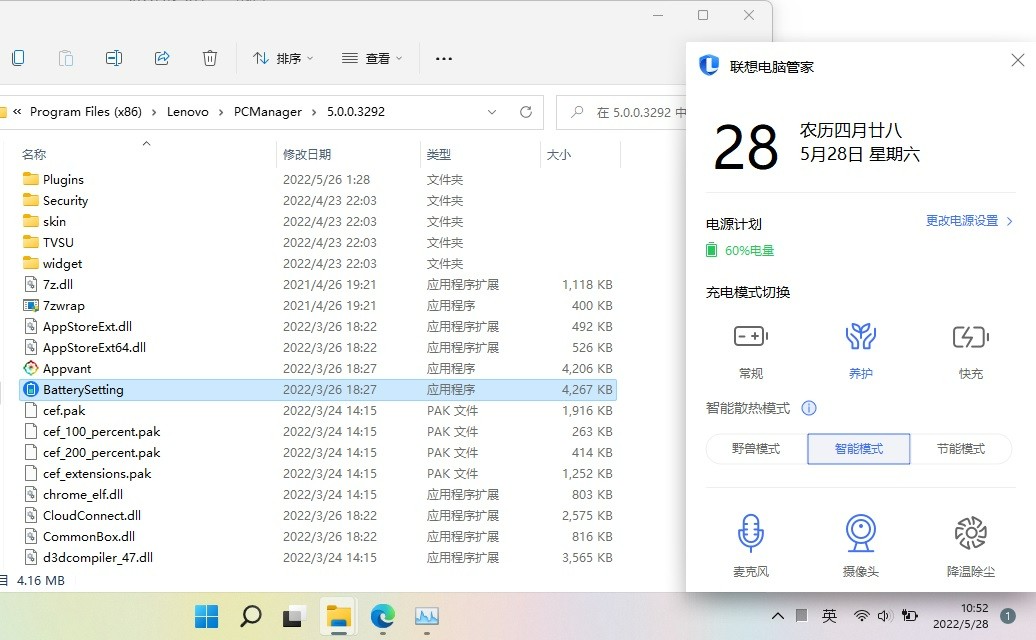The height and width of the screenshot is (640, 1036).
Task: Expand the address bar history chevron
Action: [x=492, y=112]
